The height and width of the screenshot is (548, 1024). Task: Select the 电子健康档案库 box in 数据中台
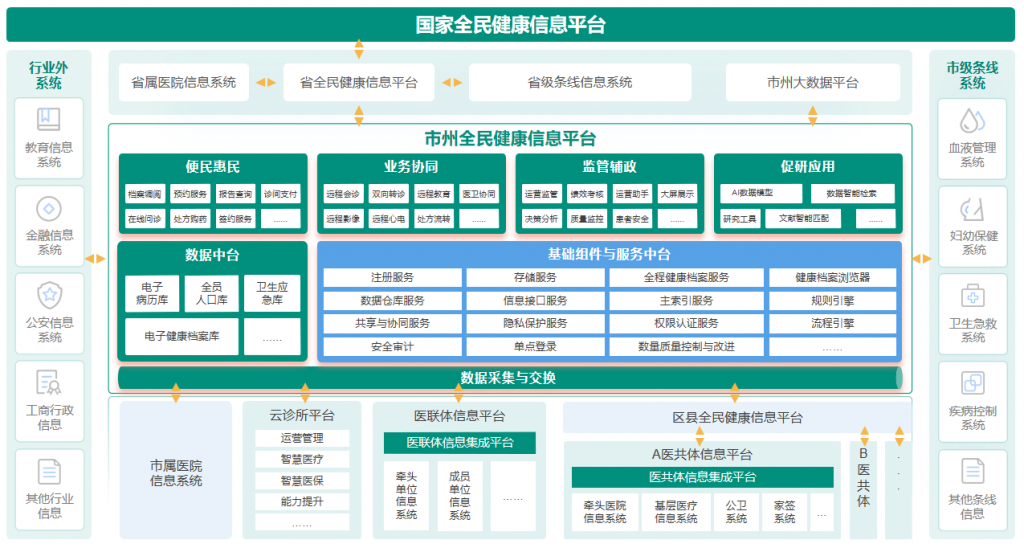[181, 337]
